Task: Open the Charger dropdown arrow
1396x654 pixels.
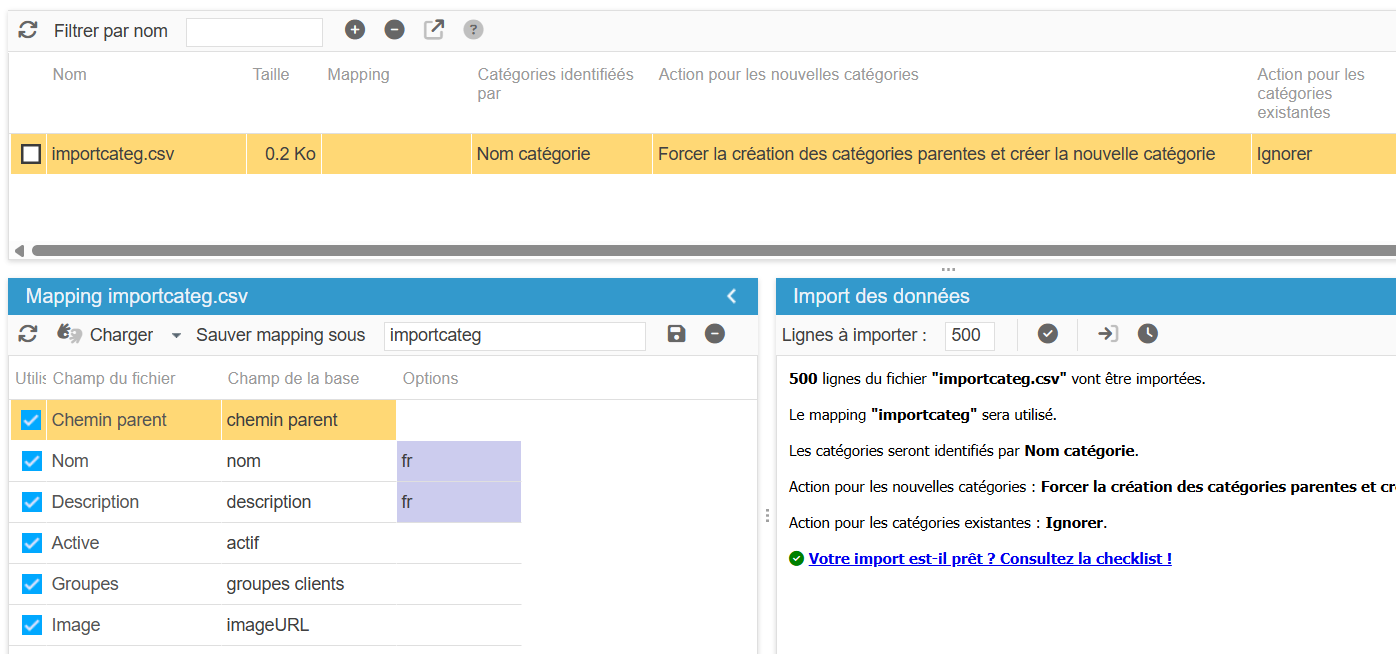Action: tap(176, 336)
